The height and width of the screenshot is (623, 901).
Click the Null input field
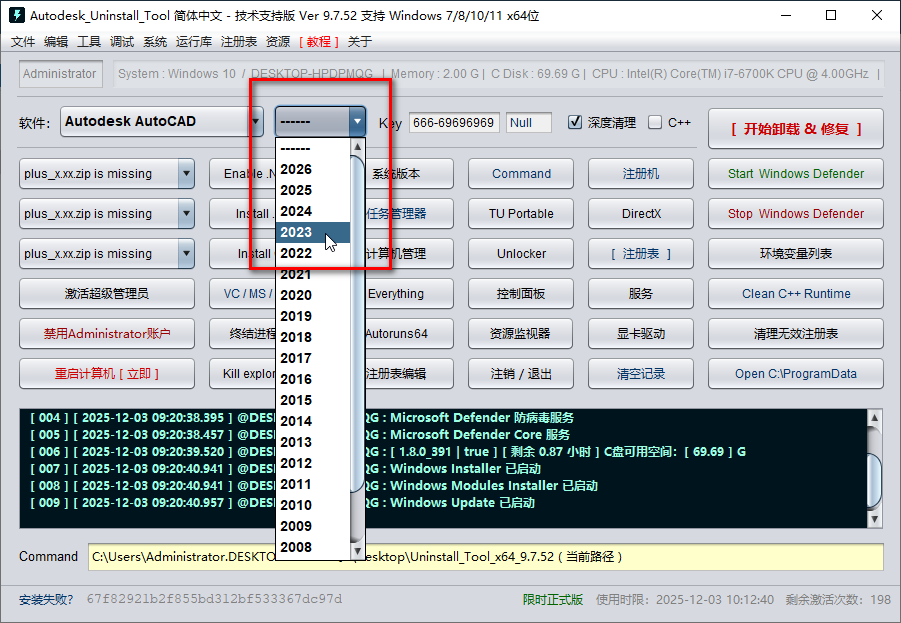(x=529, y=122)
